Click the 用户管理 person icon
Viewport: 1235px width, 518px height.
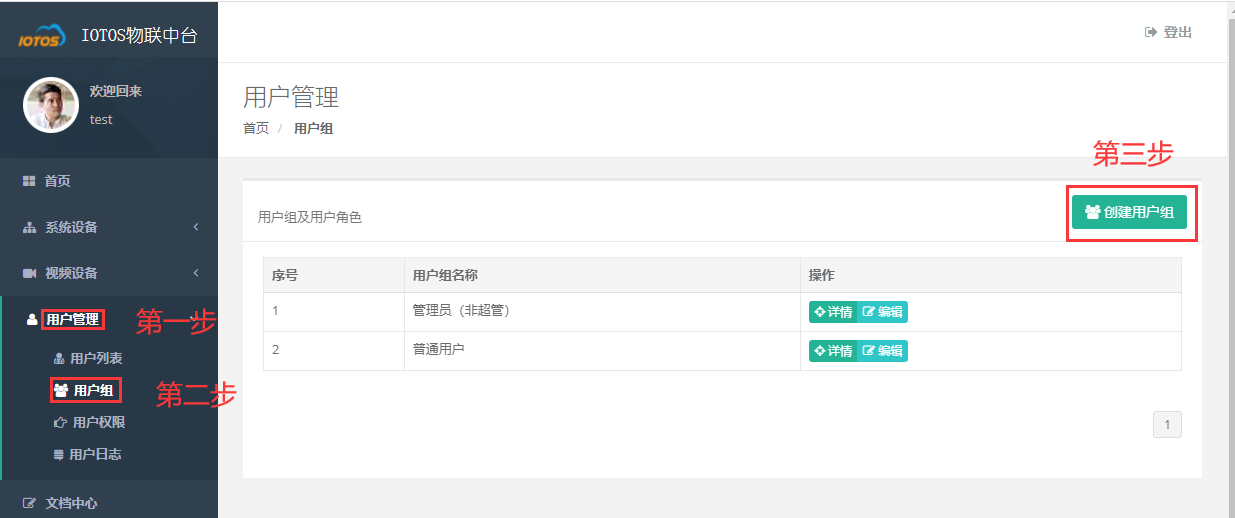point(31,319)
